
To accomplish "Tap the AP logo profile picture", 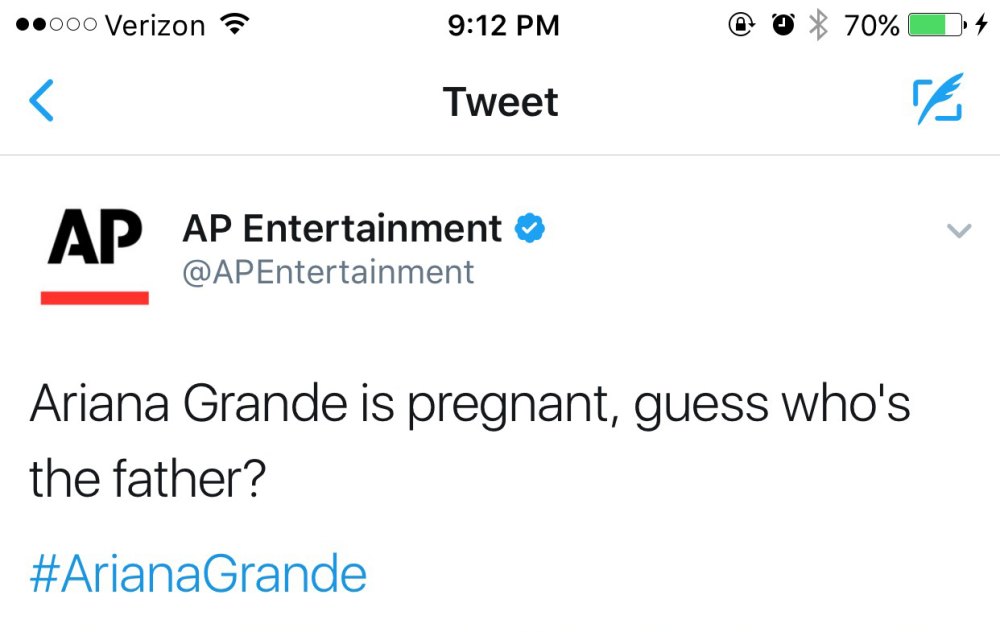I will point(95,254).
